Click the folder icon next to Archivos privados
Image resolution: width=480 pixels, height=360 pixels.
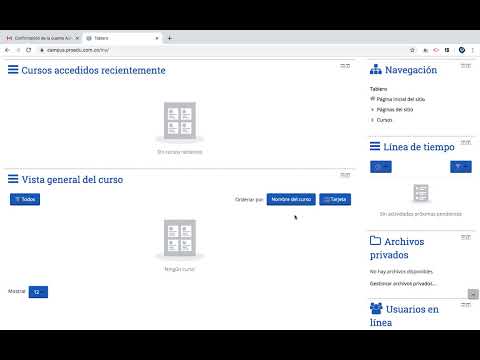(375, 240)
